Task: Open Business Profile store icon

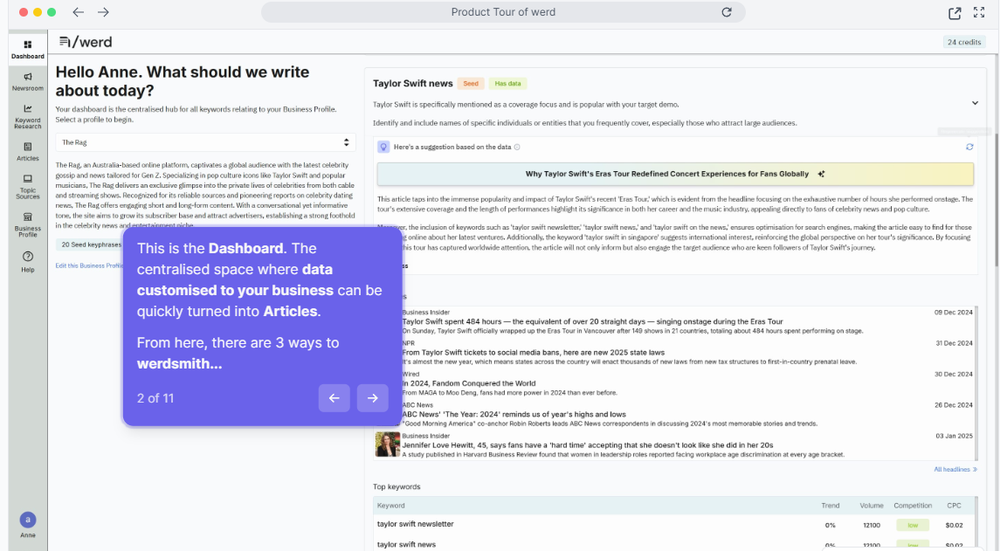Action: pyautogui.click(x=27, y=225)
